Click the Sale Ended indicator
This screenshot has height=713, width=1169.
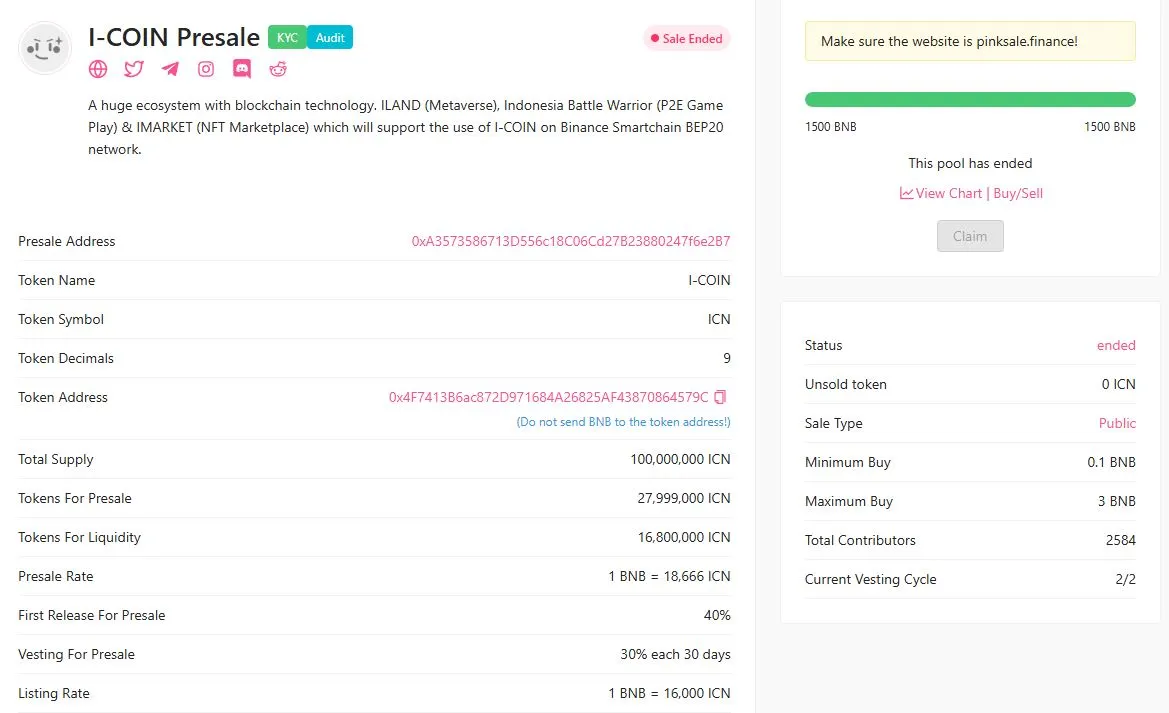686,38
